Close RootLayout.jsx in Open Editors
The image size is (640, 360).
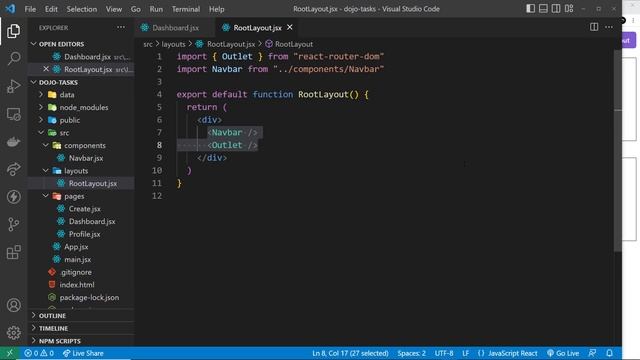coord(46,69)
